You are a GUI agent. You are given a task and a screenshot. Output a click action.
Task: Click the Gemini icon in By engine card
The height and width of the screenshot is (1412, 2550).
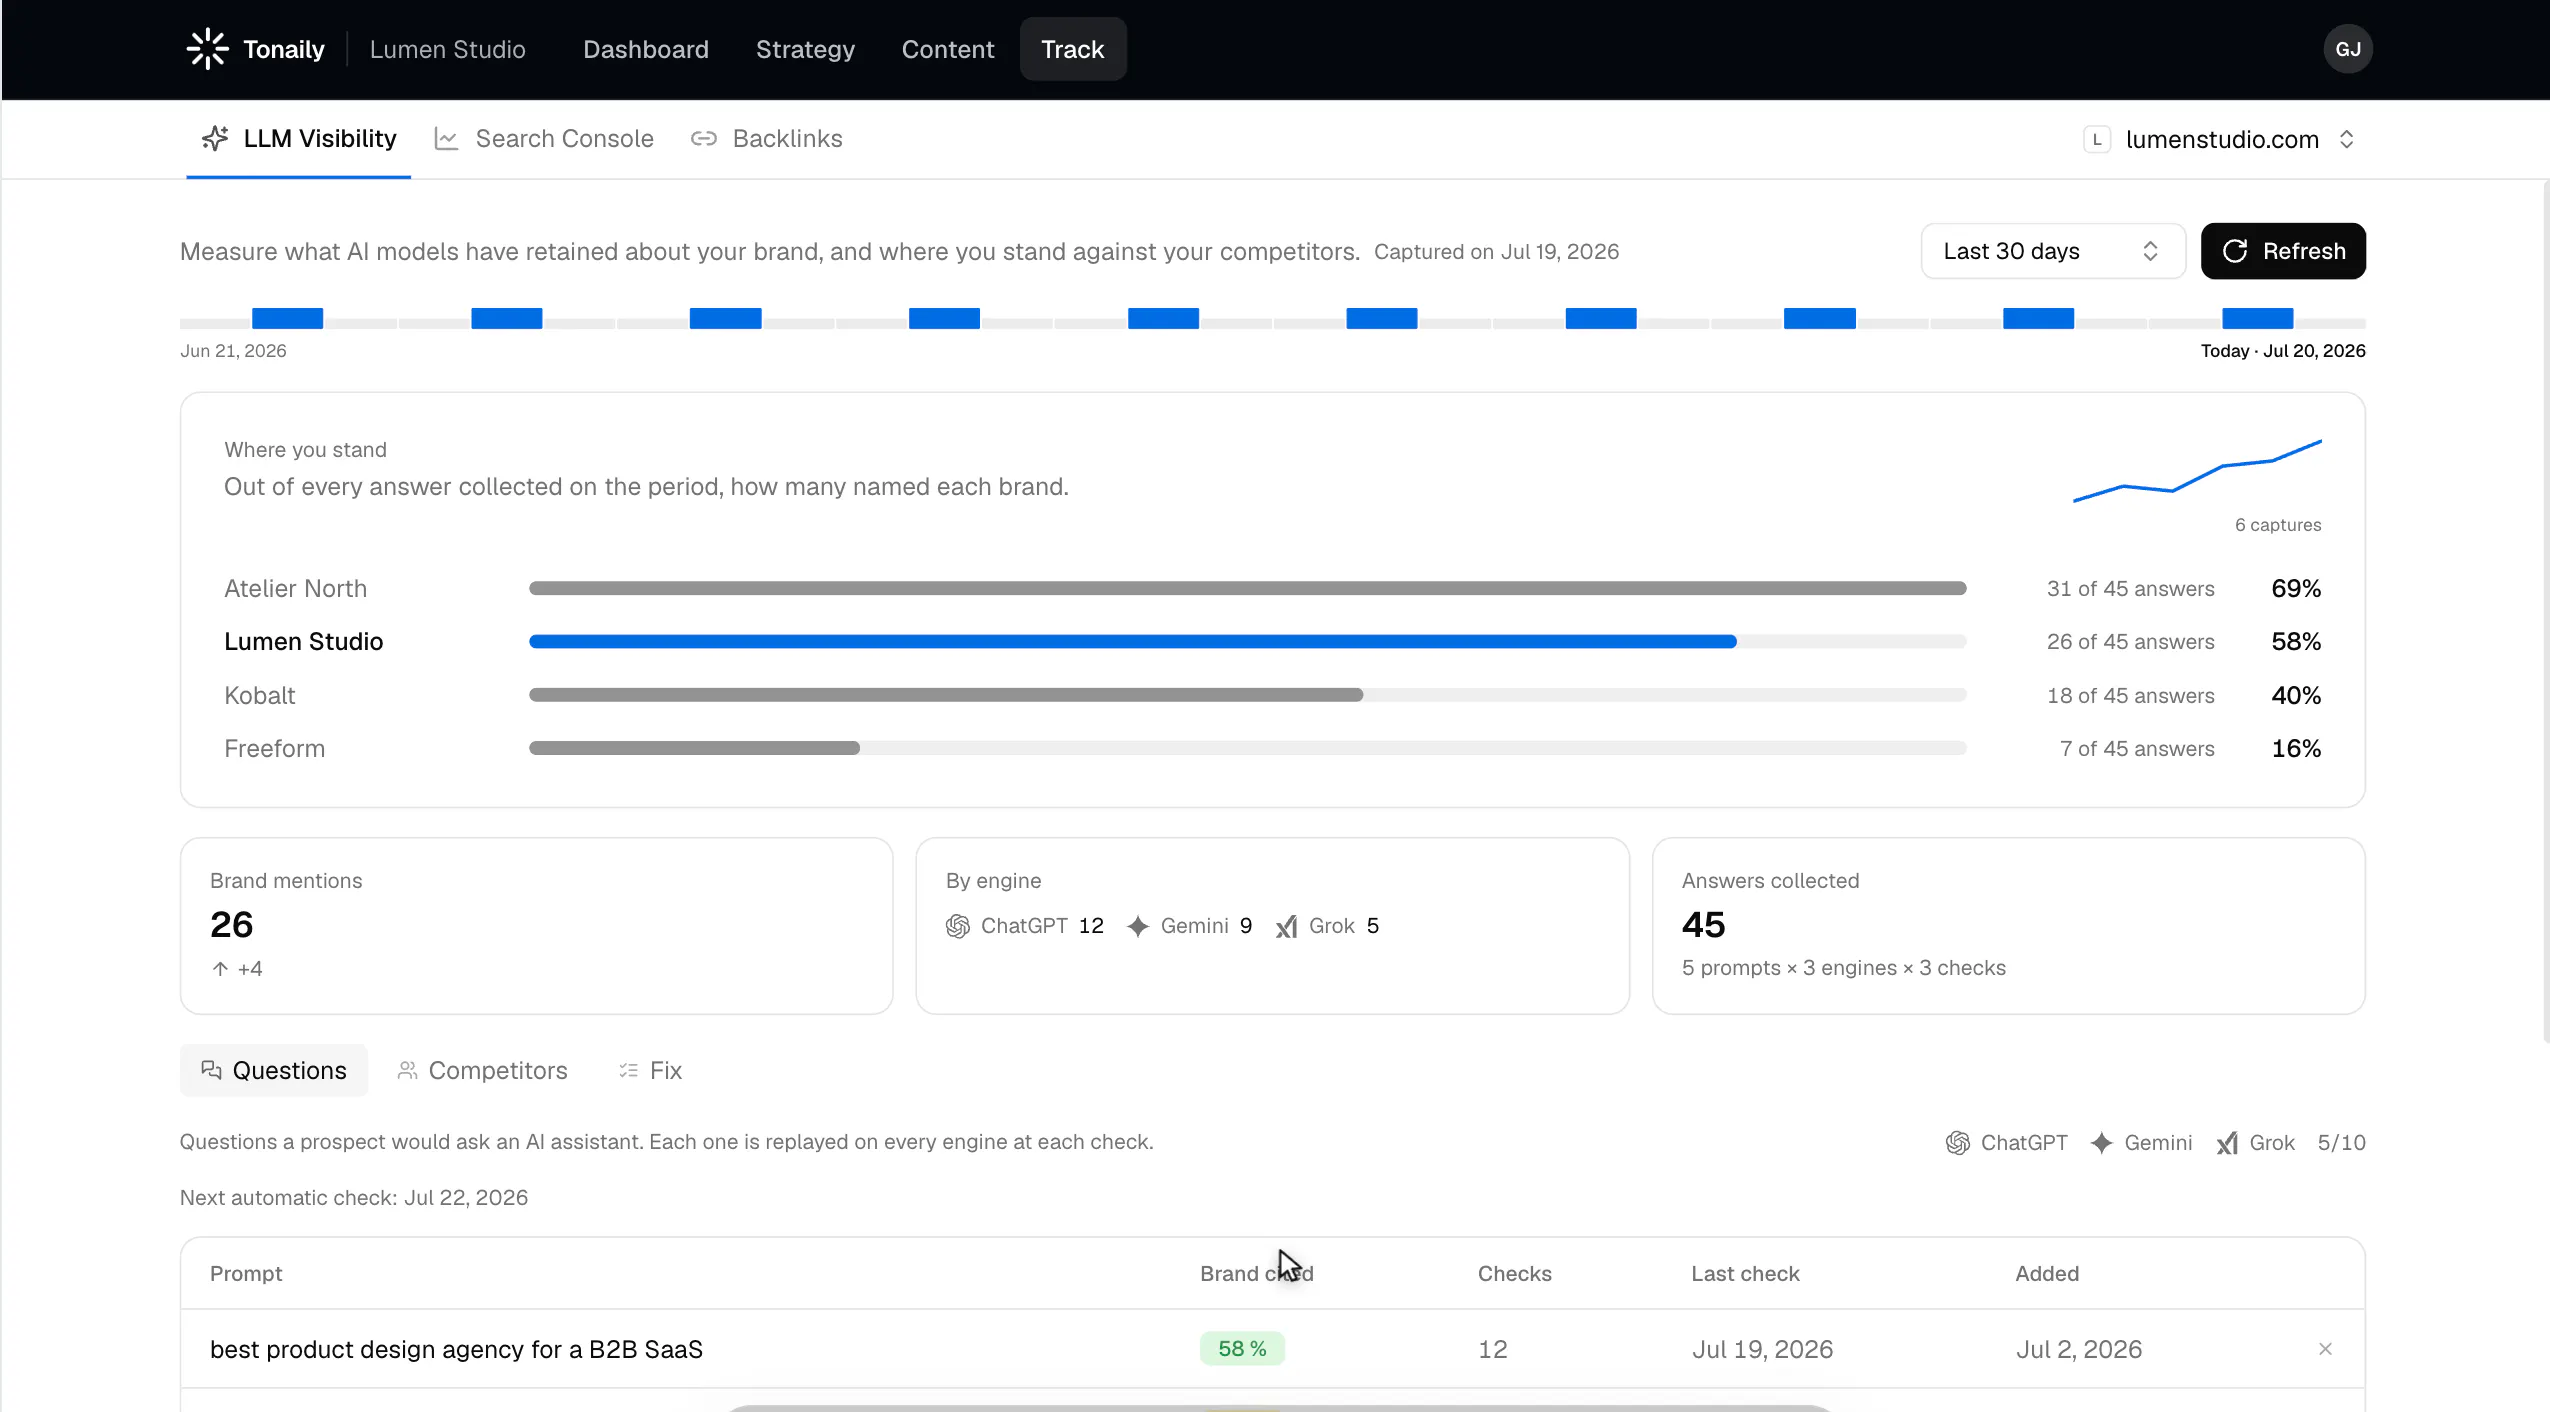click(x=1138, y=926)
